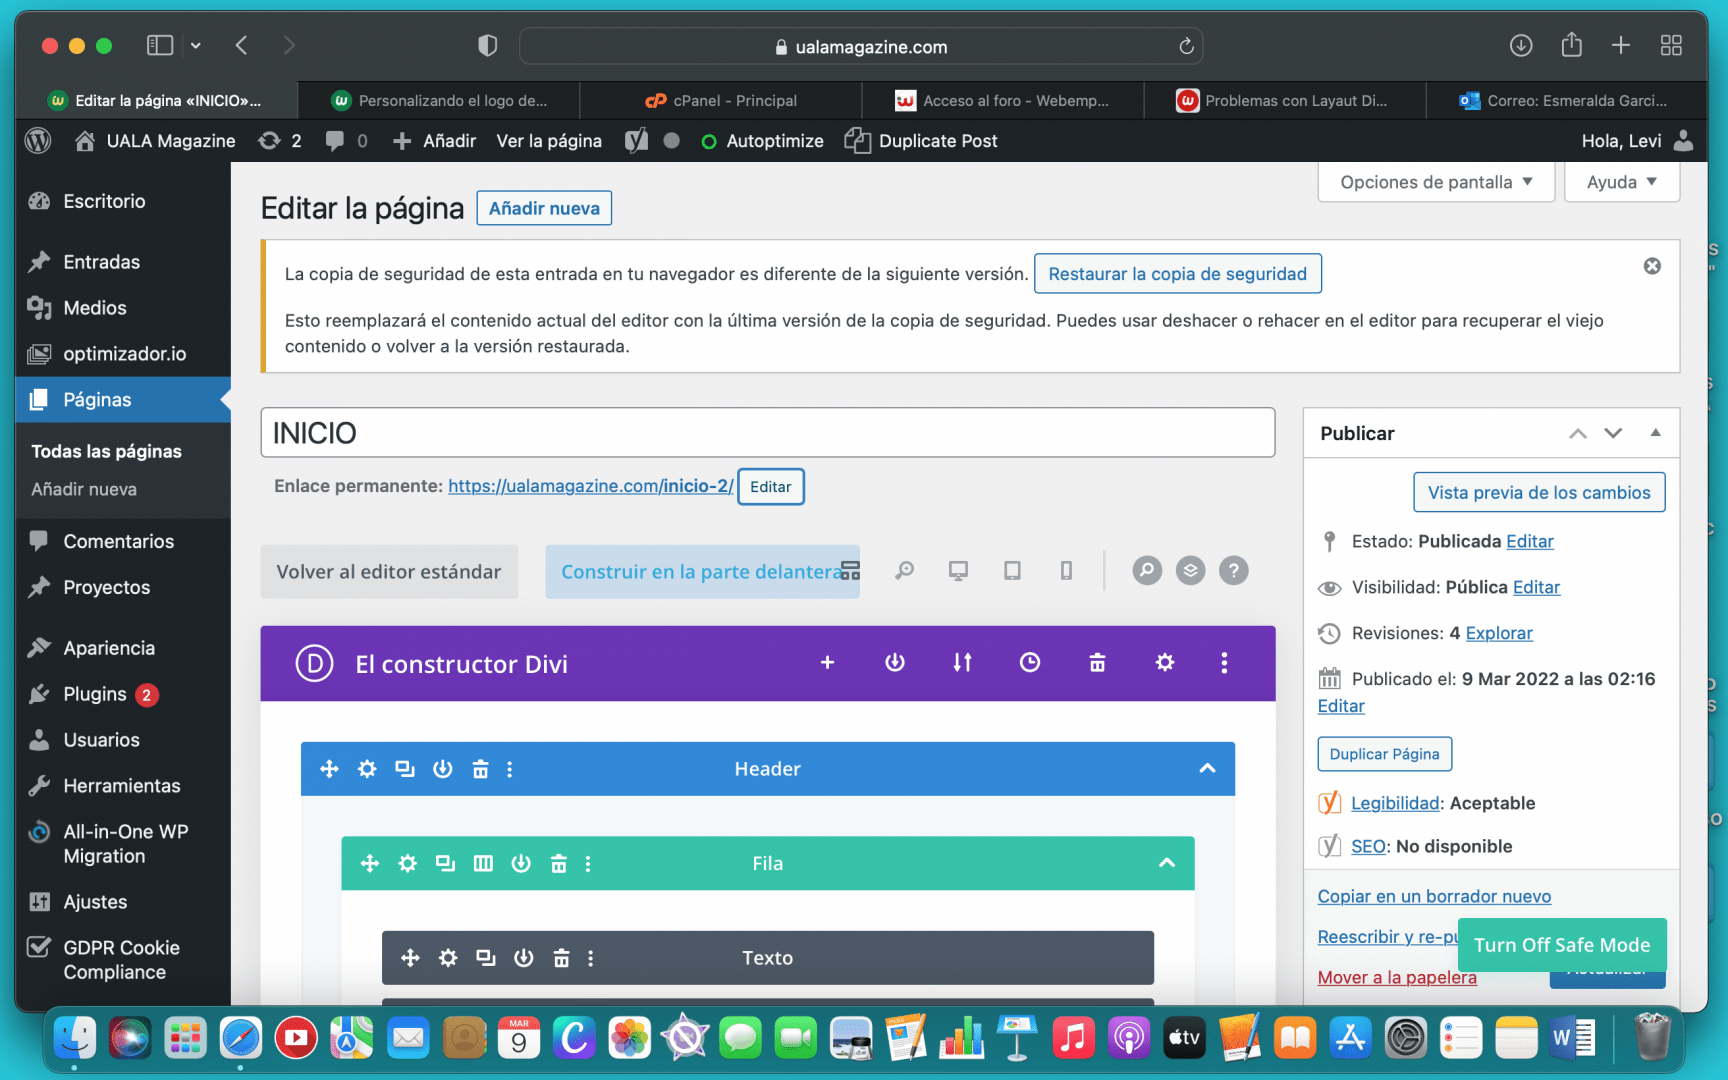The image size is (1728, 1080).
Task: Open Finder in Dock
Action: pos(74,1038)
